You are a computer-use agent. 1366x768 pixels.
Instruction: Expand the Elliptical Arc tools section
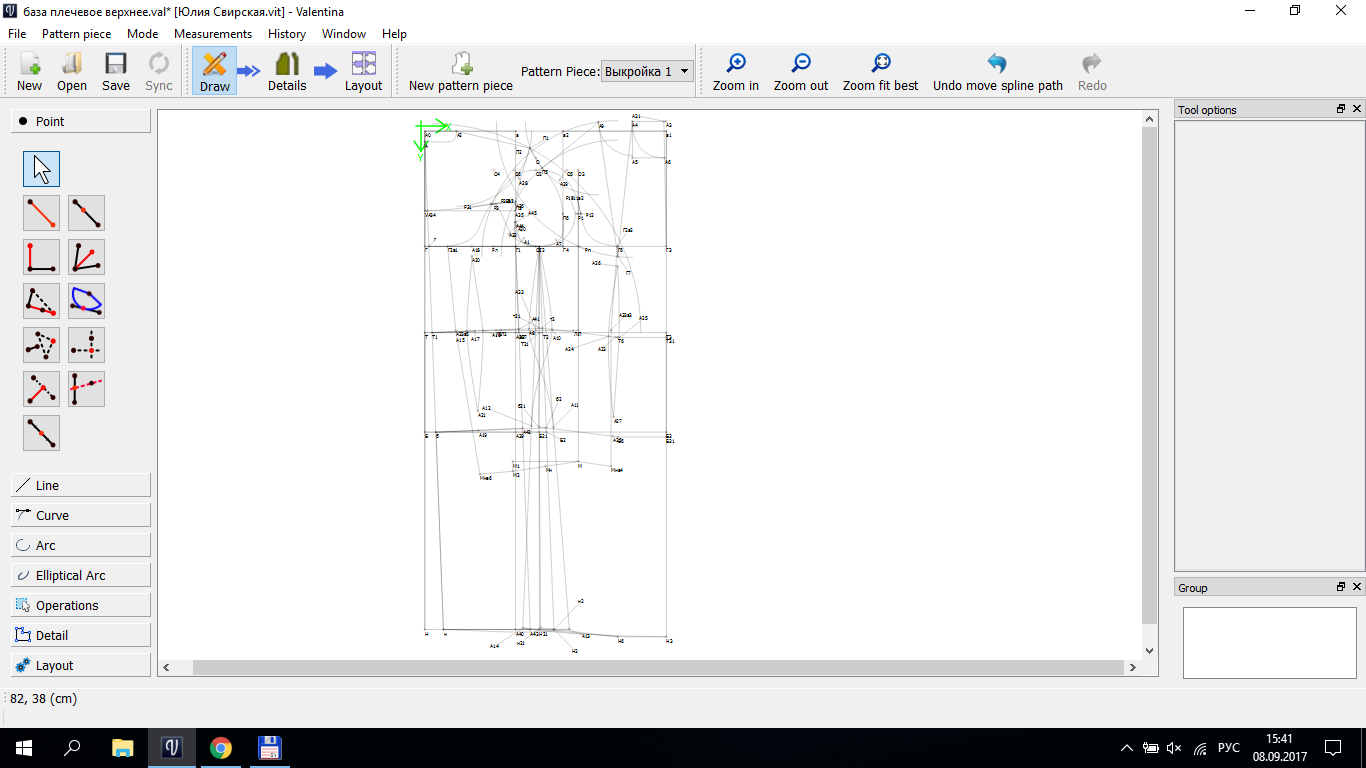pos(81,575)
